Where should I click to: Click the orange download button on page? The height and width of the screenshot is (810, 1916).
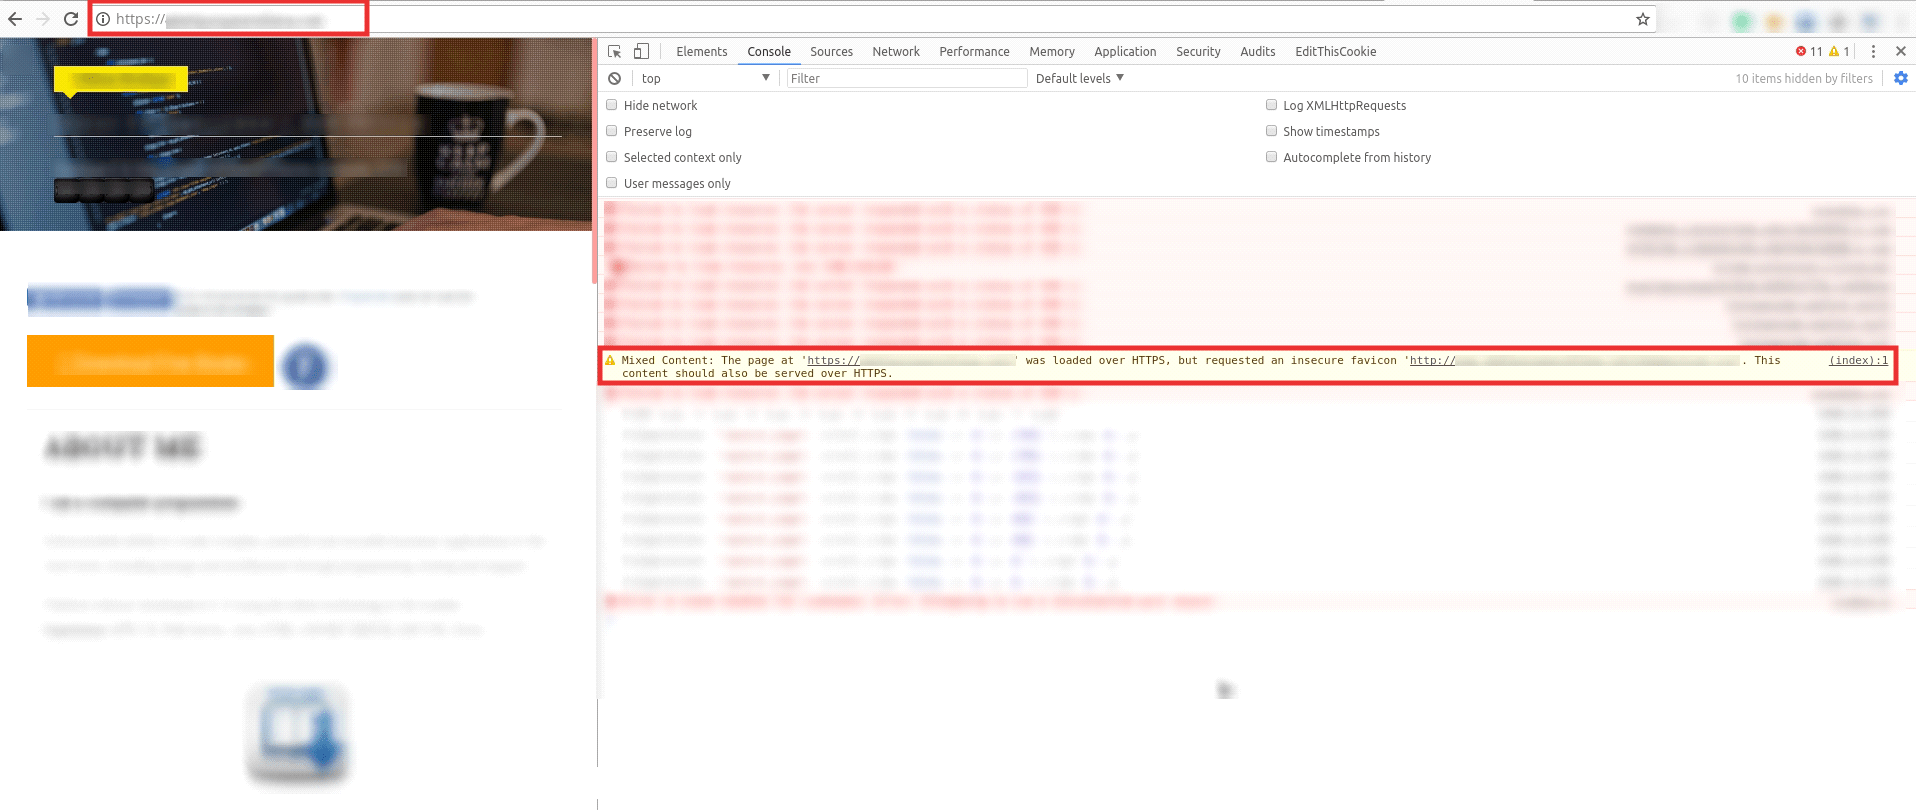[x=150, y=361]
